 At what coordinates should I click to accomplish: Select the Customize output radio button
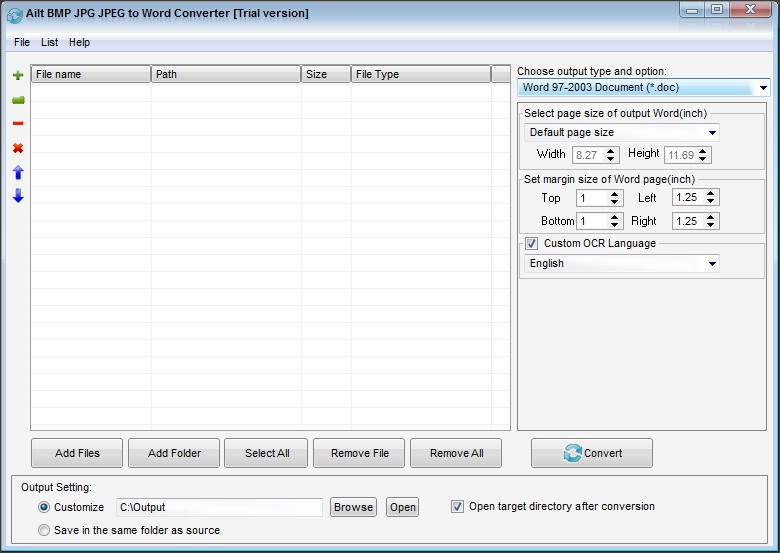(x=44, y=507)
